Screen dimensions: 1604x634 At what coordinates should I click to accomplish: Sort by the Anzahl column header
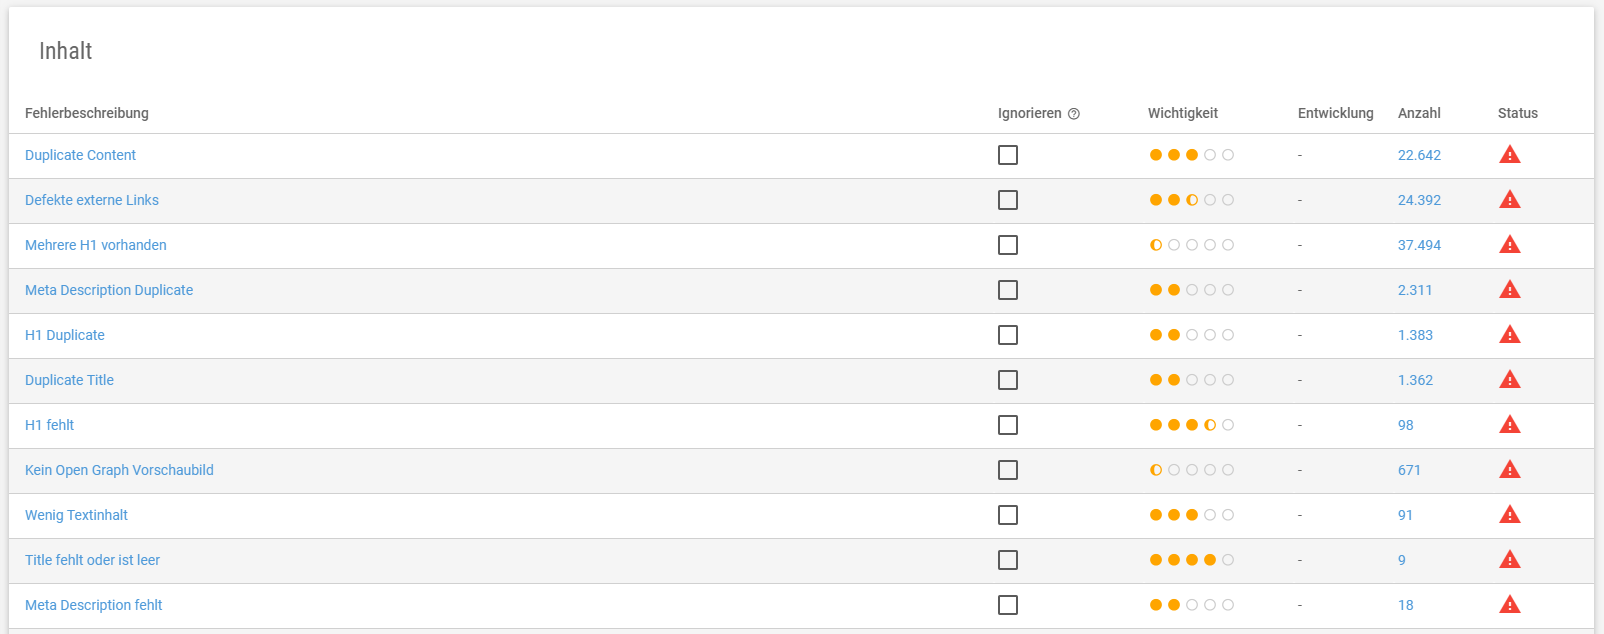(1419, 113)
